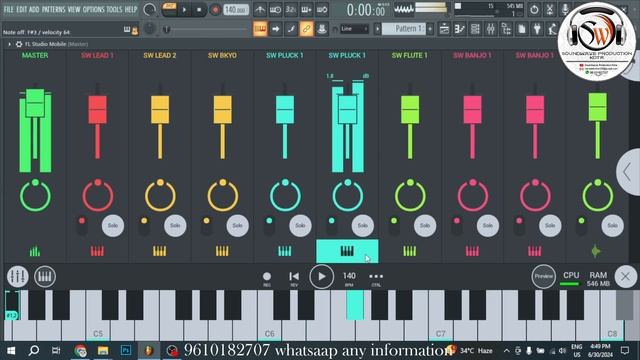Mute the SW BKYD channel toggle
Image resolution: width=640 pixels, height=360 pixels.
[207, 225]
